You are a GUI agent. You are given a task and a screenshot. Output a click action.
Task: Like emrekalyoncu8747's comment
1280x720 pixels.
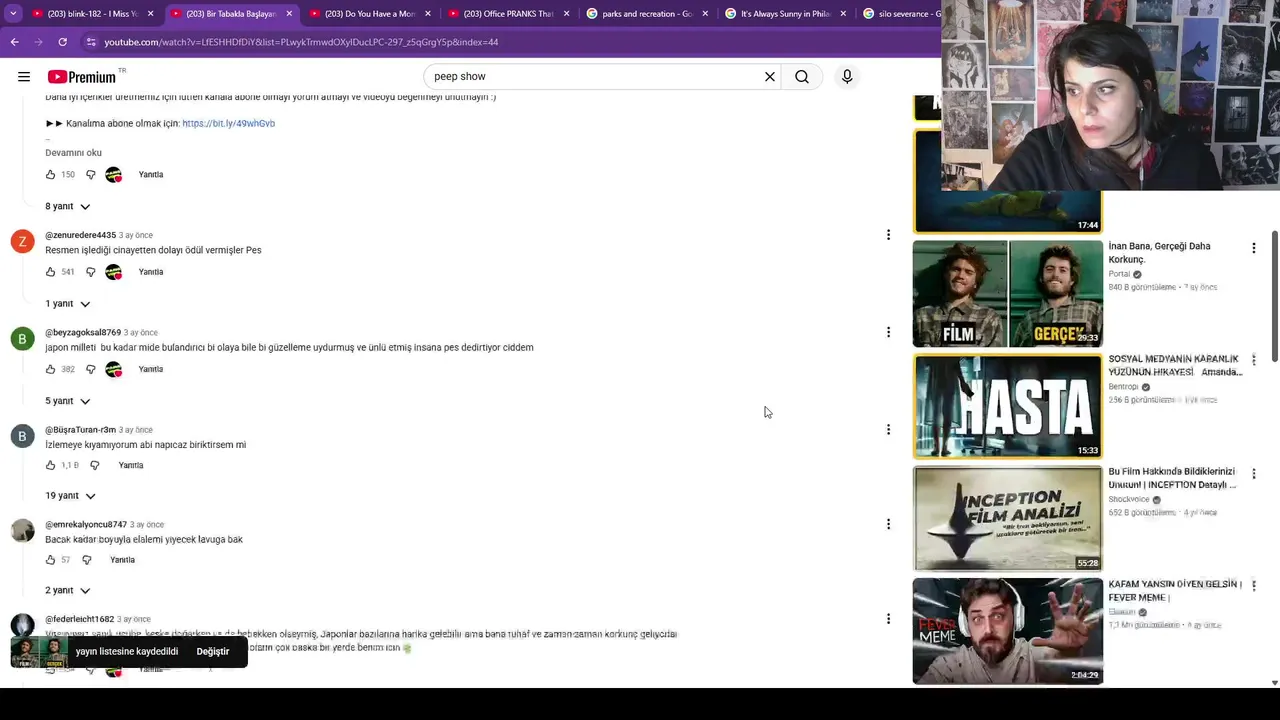pyautogui.click(x=51, y=560)
